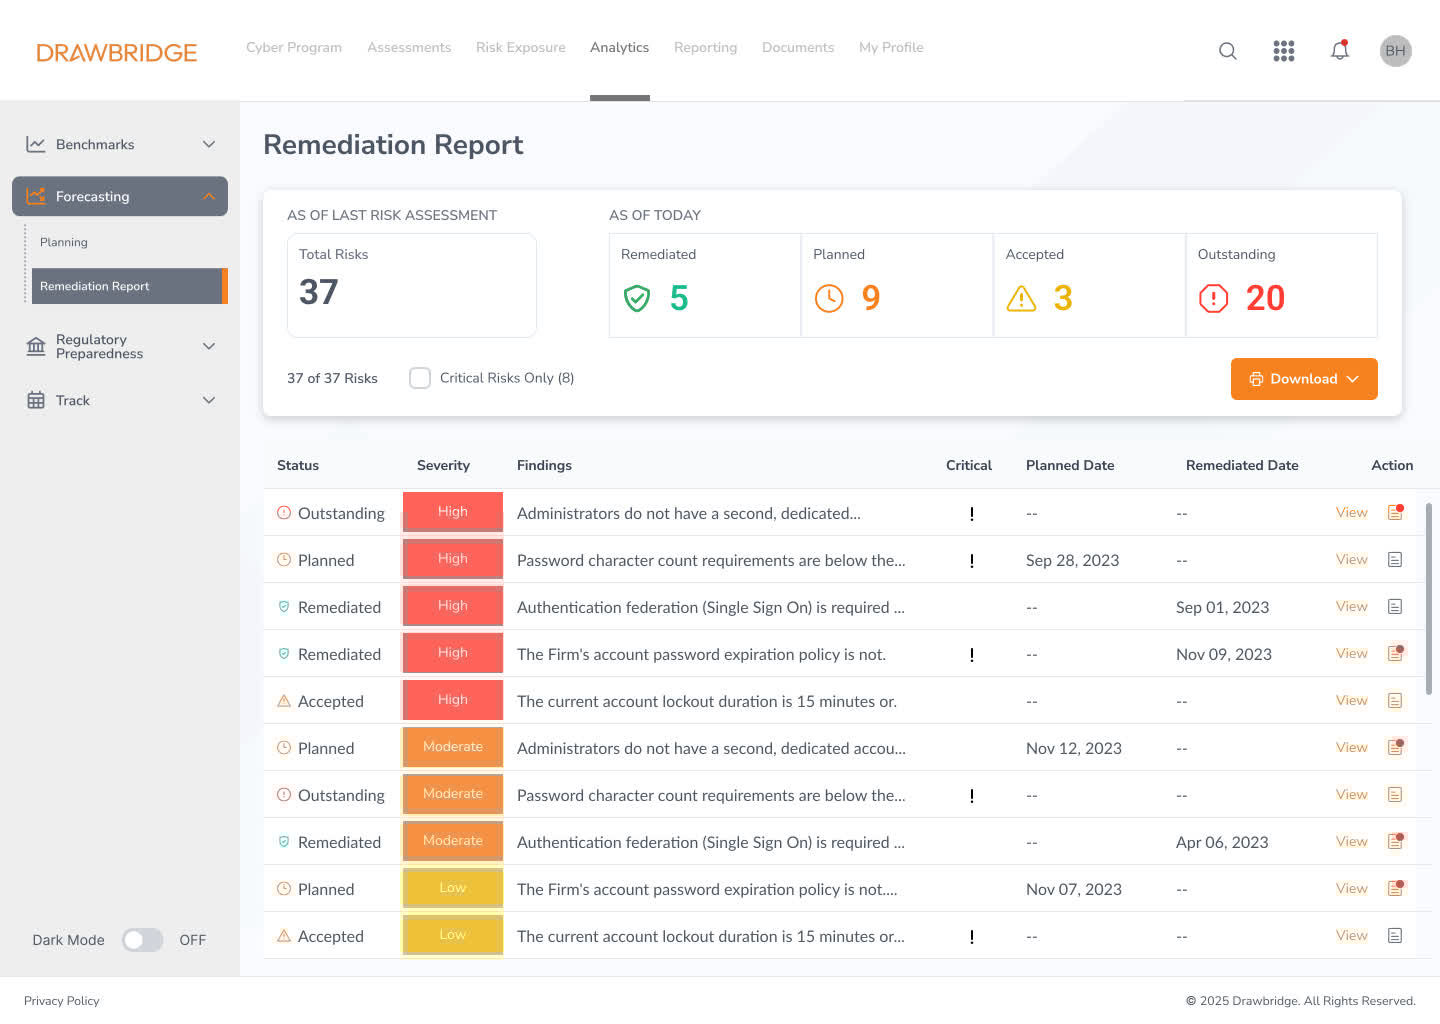
Task: Open the apps grid menu
Action: [x=1283, y=51]
